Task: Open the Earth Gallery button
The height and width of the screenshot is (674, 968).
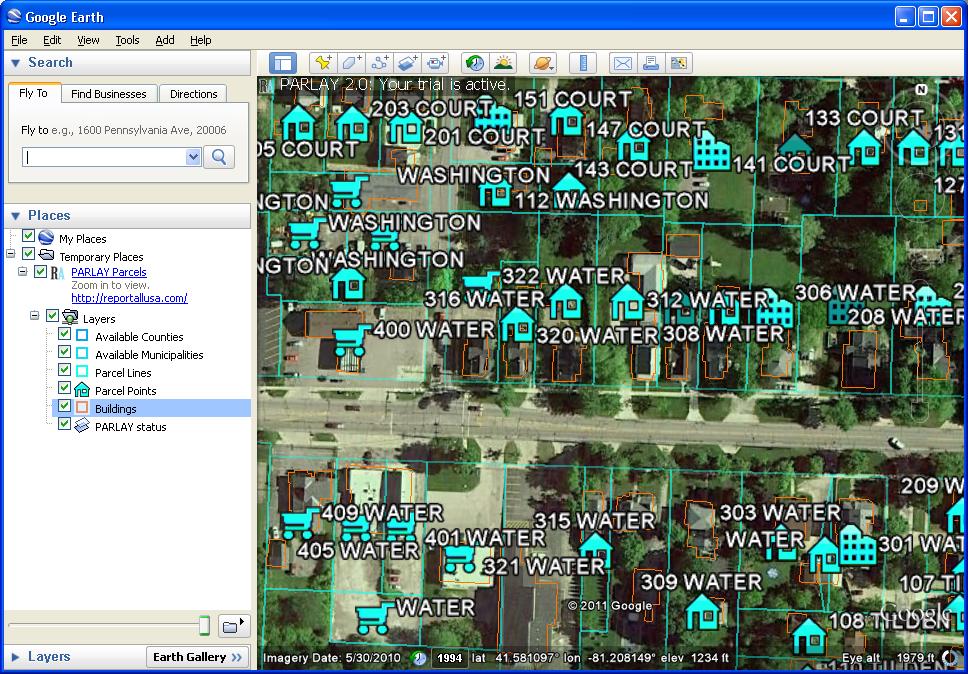Action: point(198,657)
